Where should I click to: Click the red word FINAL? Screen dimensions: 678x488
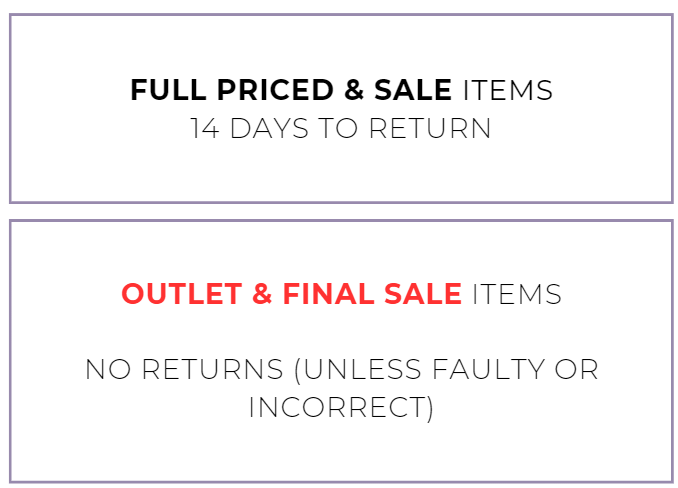click(328, 294)
